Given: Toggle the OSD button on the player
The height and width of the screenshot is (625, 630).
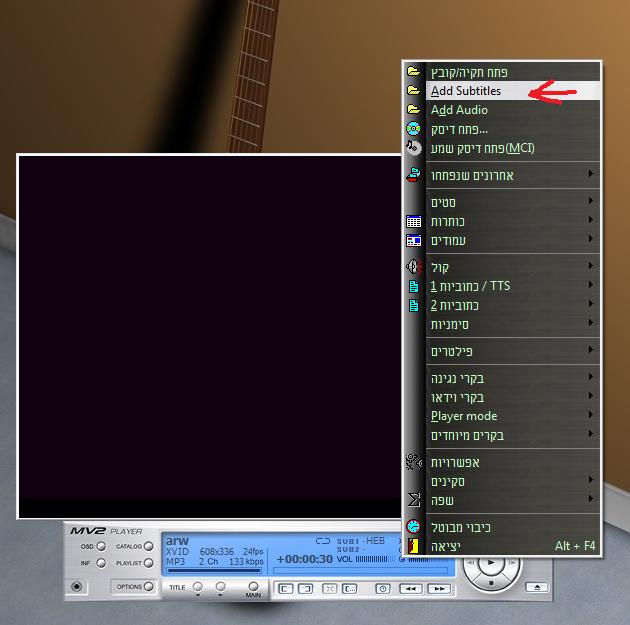Looking at the screenshot, I should (x=101, y=547).
